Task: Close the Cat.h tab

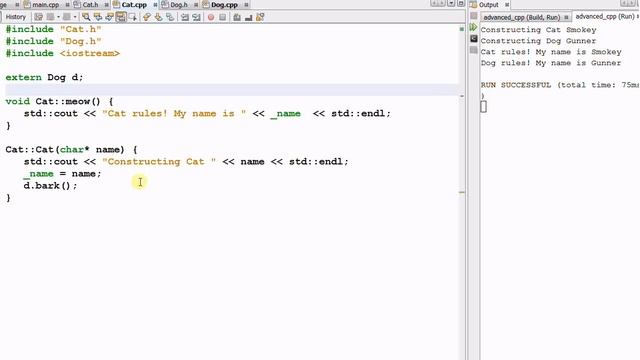Action: pyautogui.click(x=107, y=5)
